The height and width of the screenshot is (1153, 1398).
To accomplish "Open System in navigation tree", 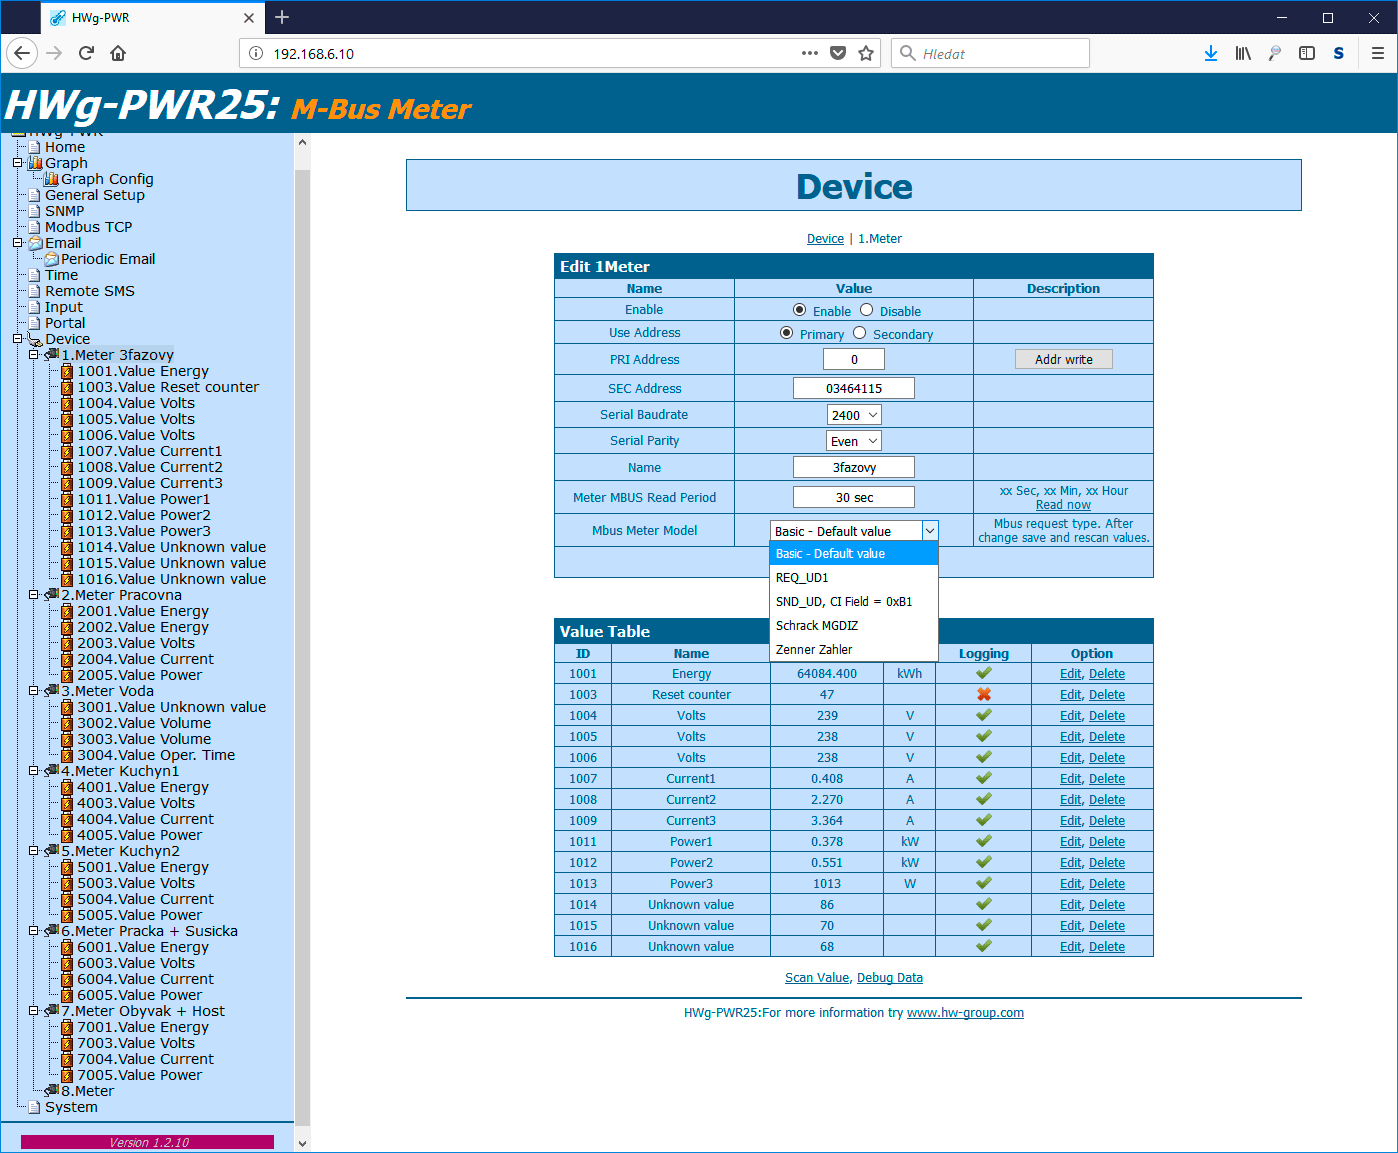I will pyautogui.click(x=71, y=1107).
